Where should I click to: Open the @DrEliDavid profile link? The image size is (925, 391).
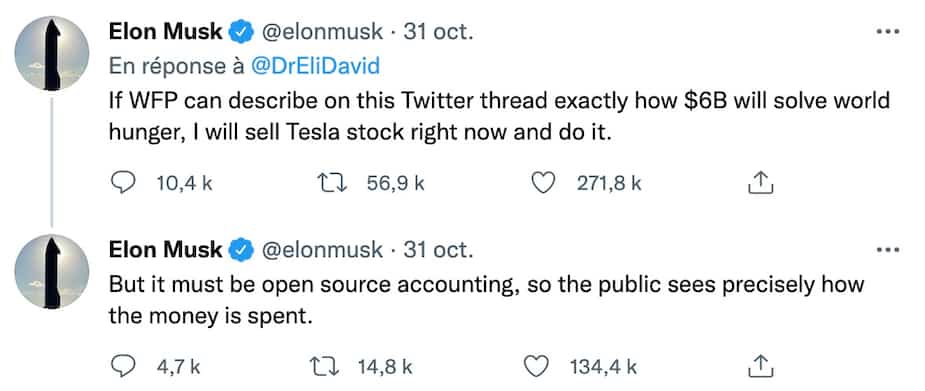[315, 67]
